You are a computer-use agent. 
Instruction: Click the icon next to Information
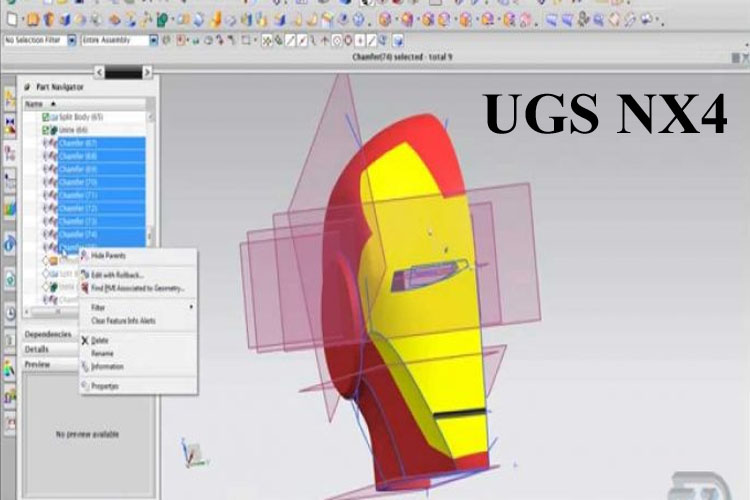click(85, 367)
